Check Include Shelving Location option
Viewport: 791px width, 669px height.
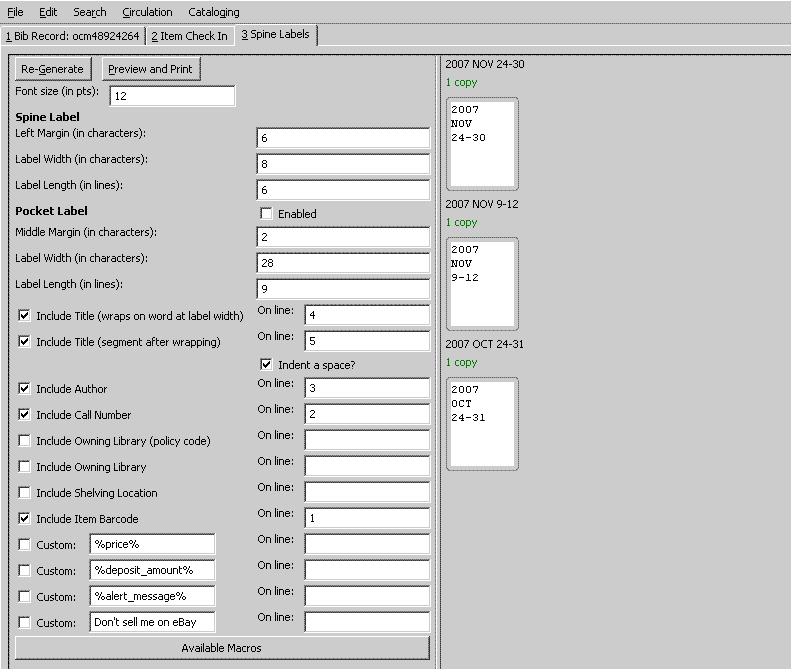point(25,493)
